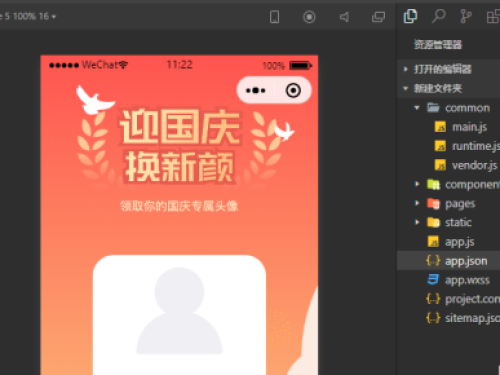
Task: Click the '迎国庆' headline text
Action: coord(180,127)
